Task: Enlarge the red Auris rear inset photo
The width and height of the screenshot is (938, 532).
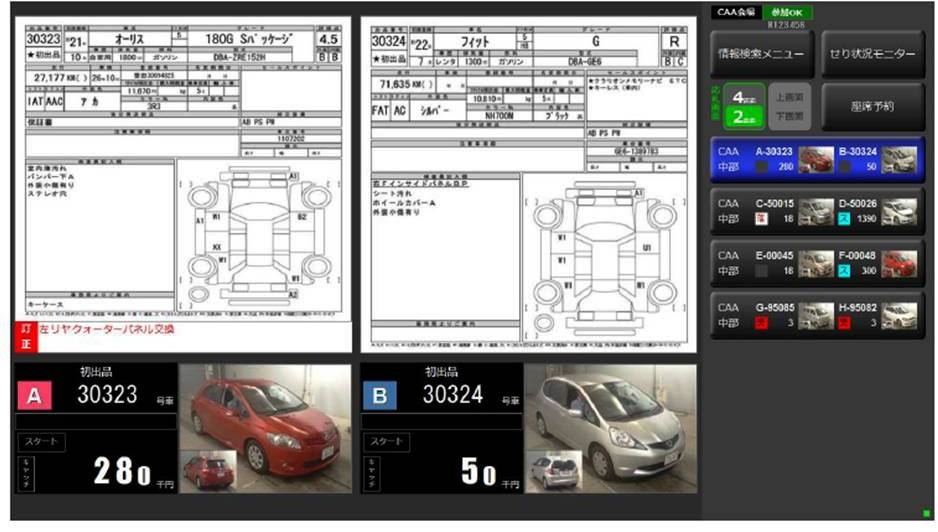Action: coord(209,471)
